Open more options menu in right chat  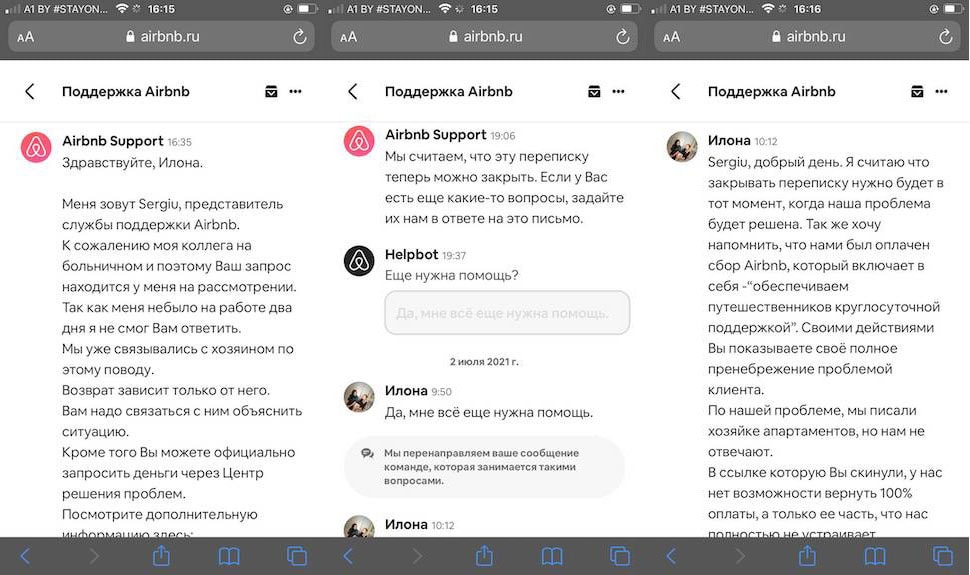(x=942, y=92)
